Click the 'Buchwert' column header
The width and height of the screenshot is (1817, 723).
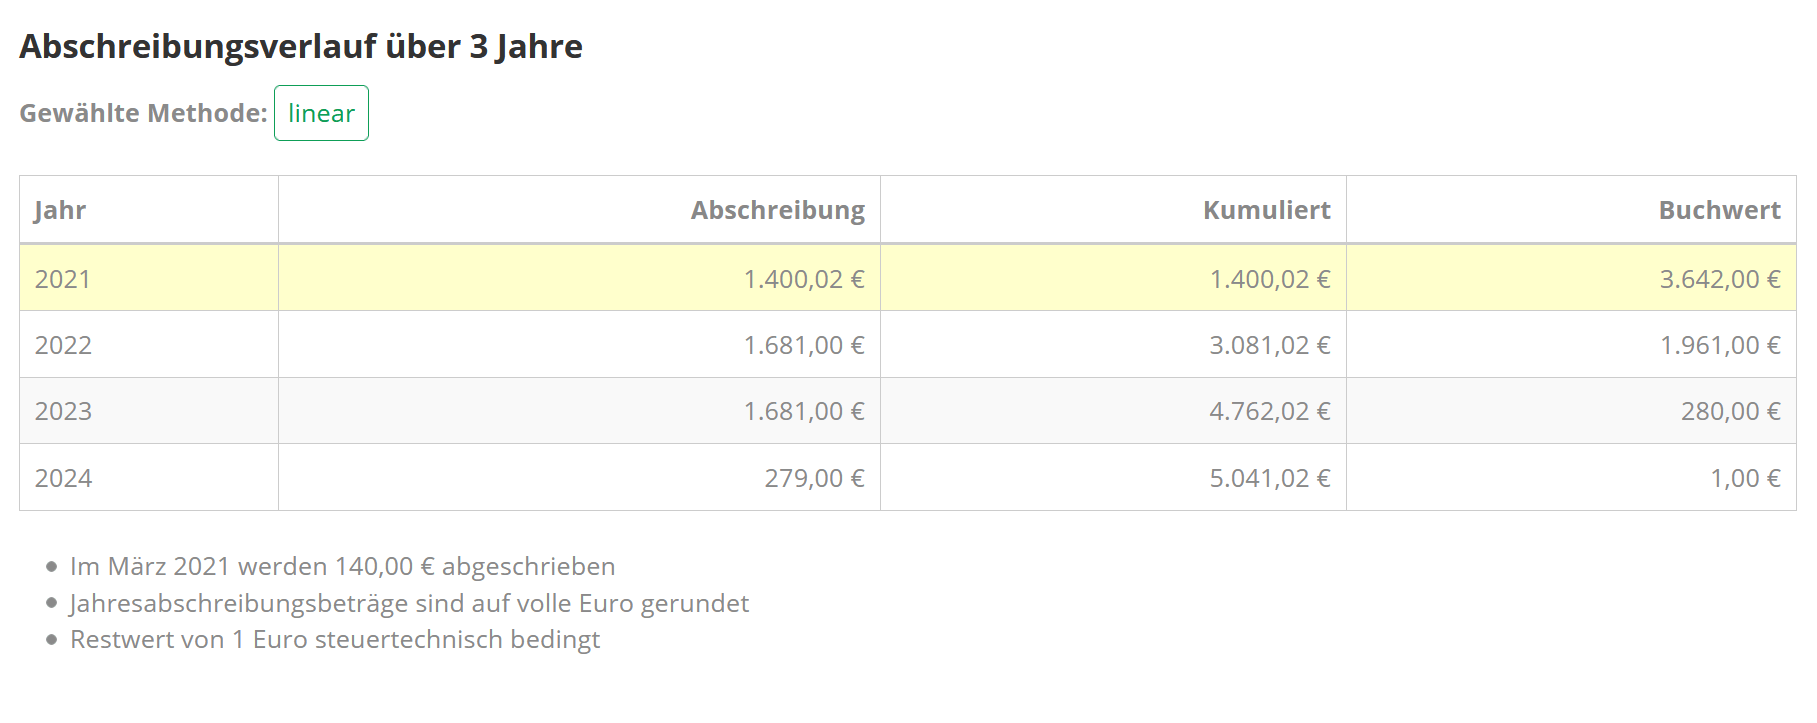pos(1719,210)
